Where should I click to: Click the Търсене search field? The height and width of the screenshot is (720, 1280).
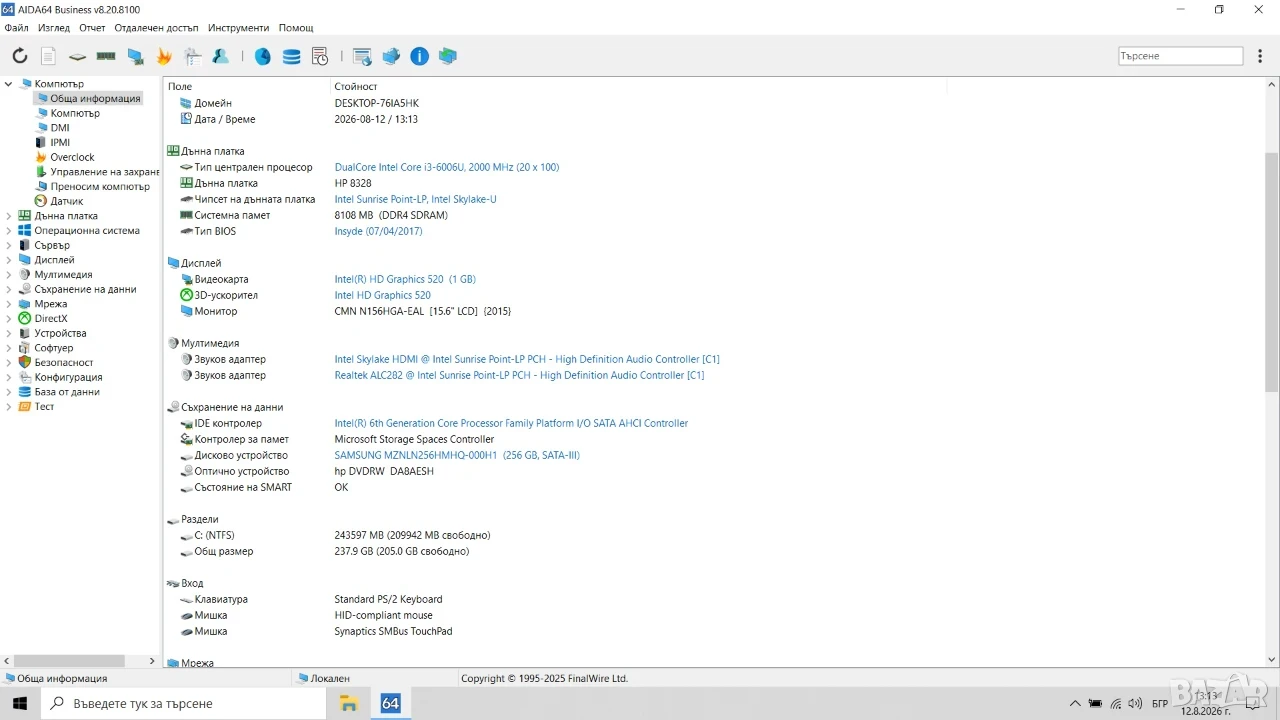click(x=1180, y=56)
